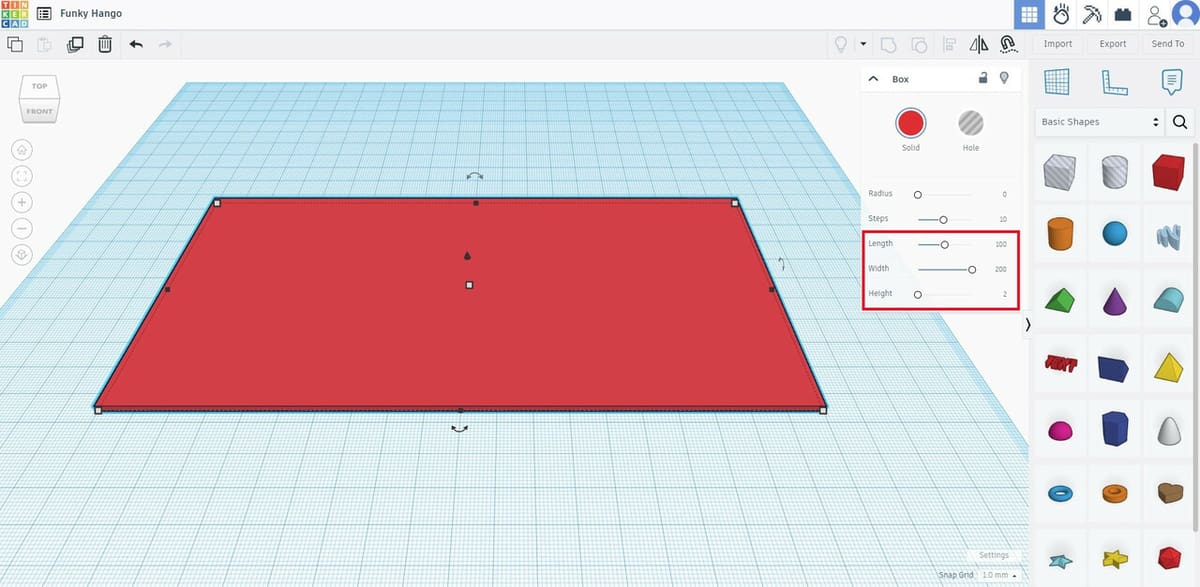This screenshot has width=1200, height=587.
Task: Toggle the Box lock editing padlock
Action: [x=983, y=78]
